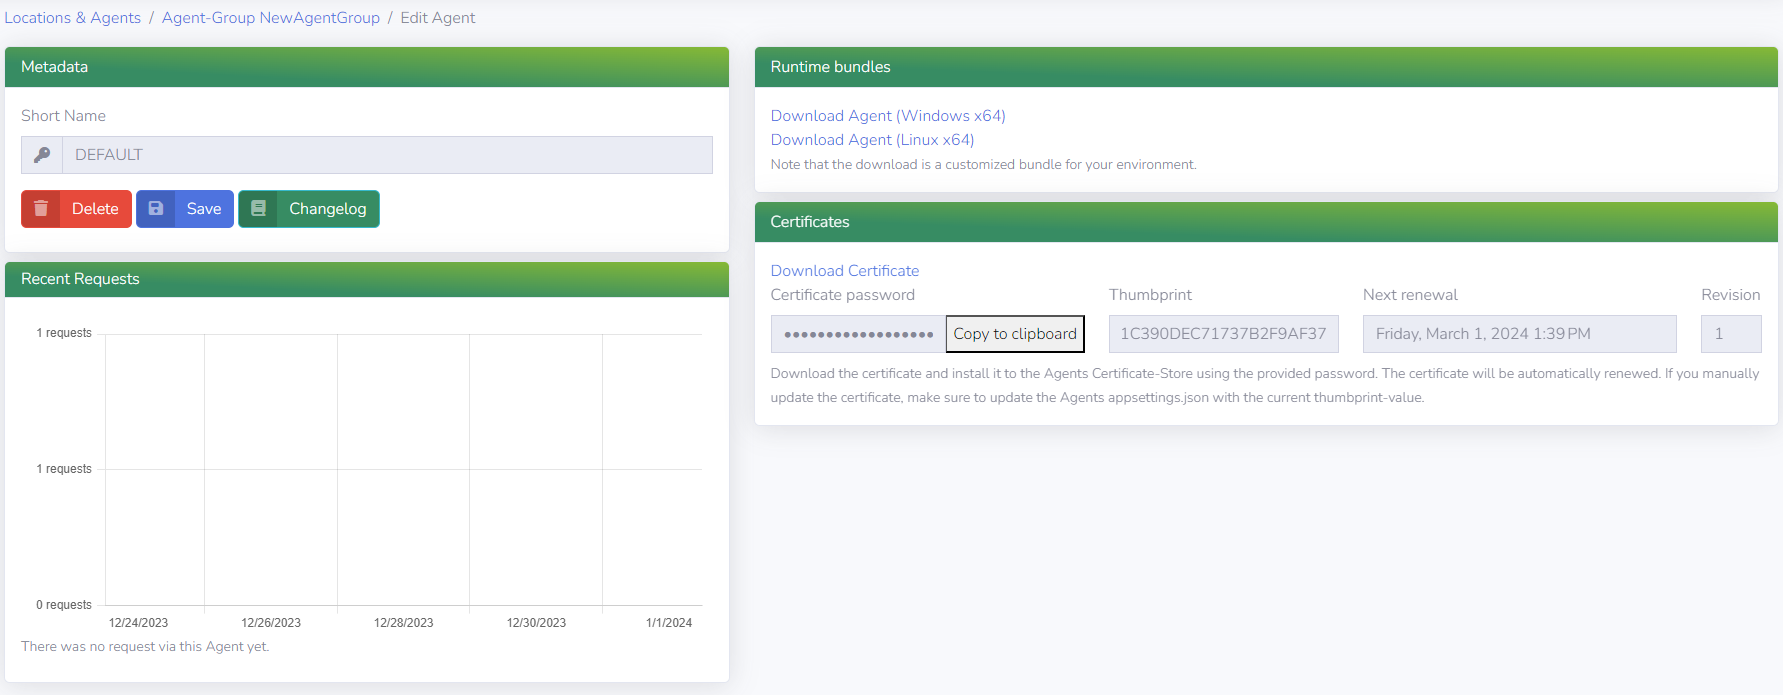Image resolution: width=1783 pixels, height=695 pixels.
Task: Click the key icon beside Short Name
Action: [x=42, y=155]
